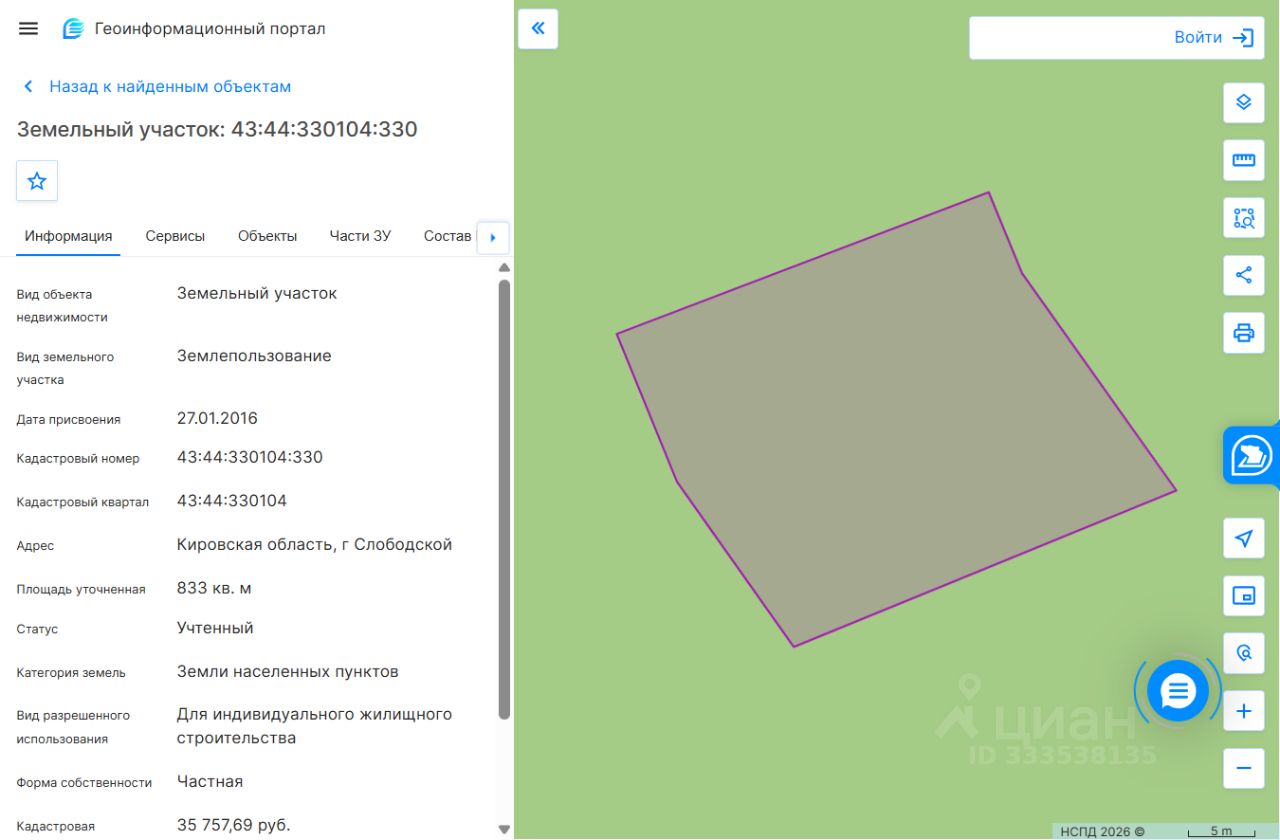Locate my position with navigation arrow
The width and height of the screenshot is (1280, 840).
pos(1244,538)
